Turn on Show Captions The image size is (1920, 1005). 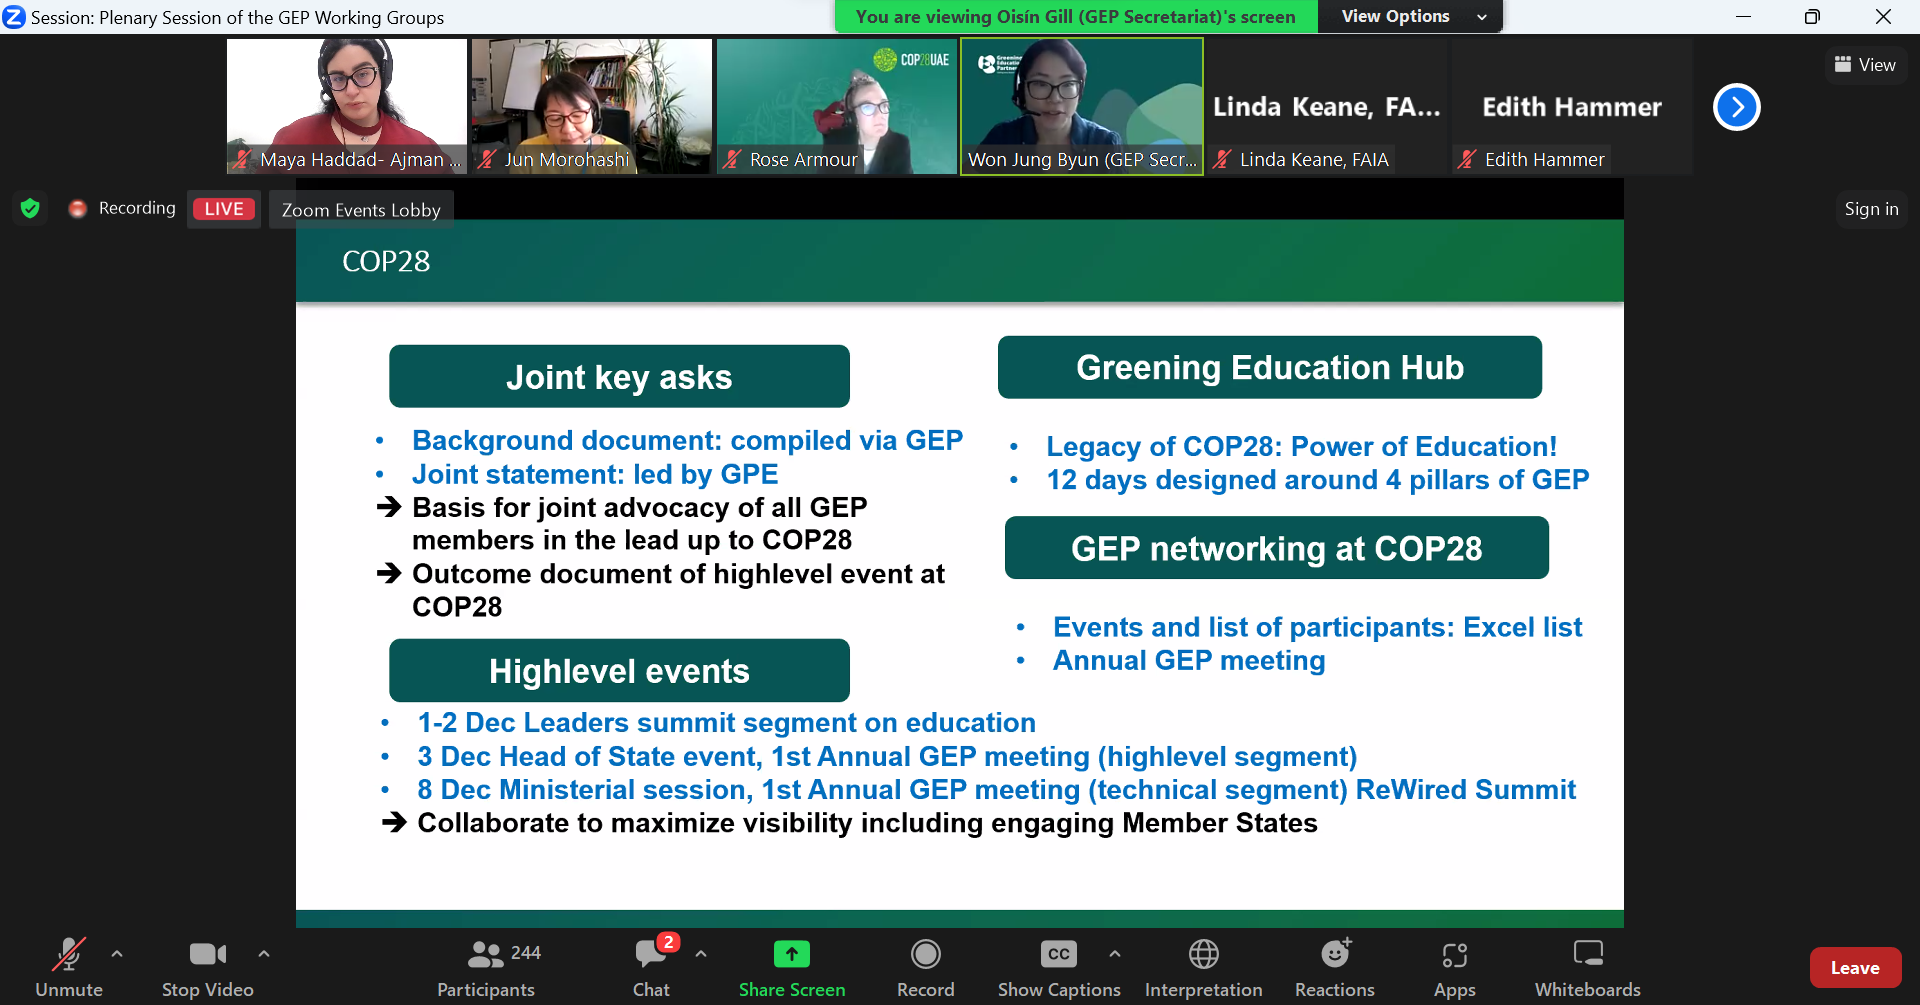click(1058, 955)
